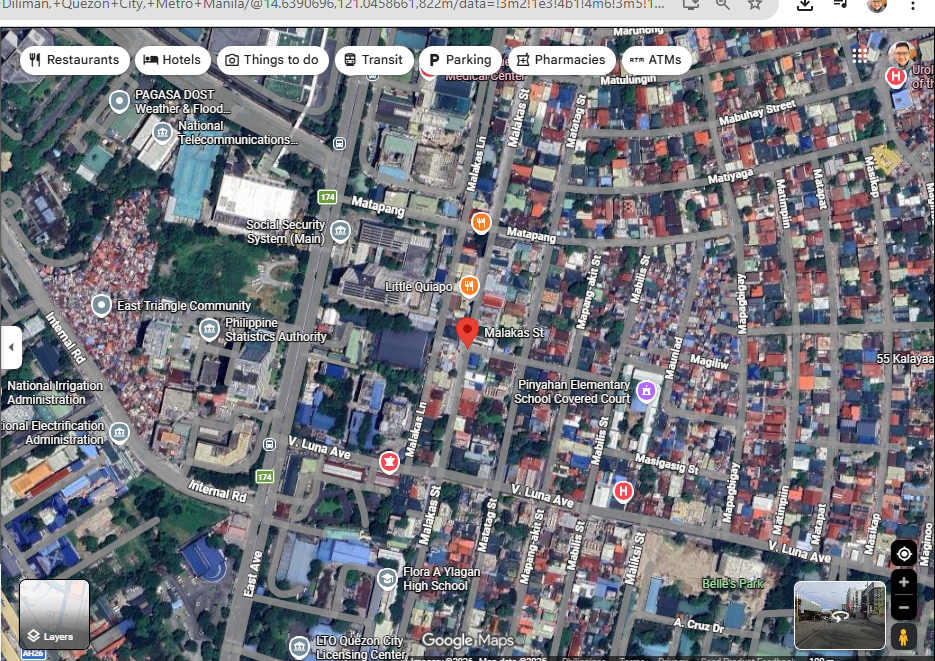Click the ATMs filter chip
This screenshot has width=935, height=661.
656,60
